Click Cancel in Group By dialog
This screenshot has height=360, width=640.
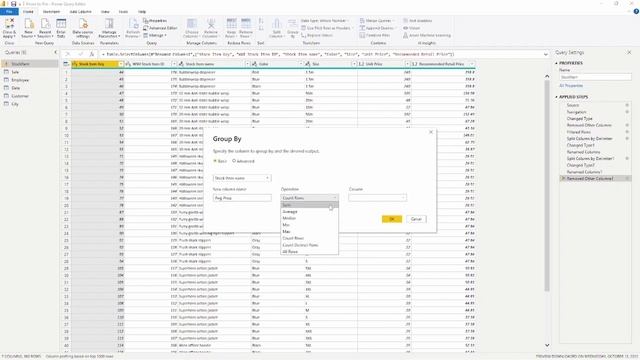416,219
